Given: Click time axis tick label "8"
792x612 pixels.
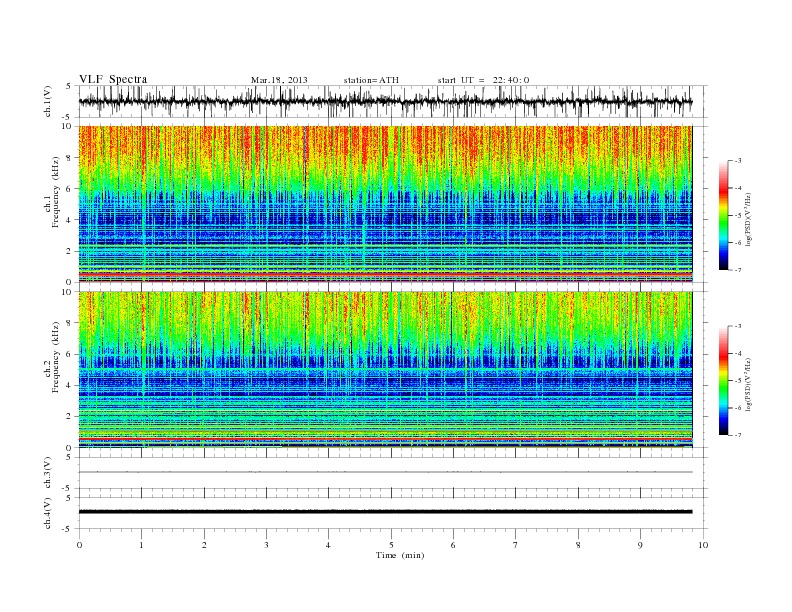Looking at the screenshot, I should coord(578,545).
